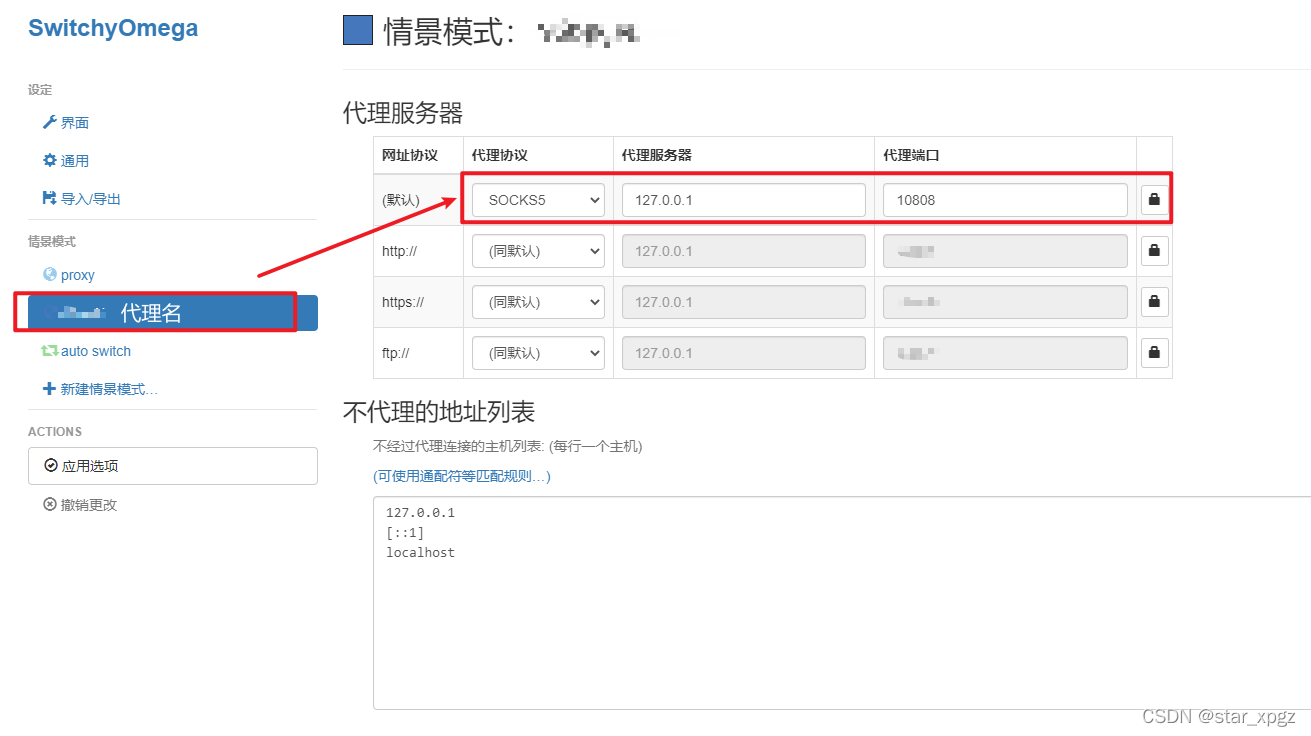
Task: Open the 通用 general settings page
Action: click(x=74, y=161)
